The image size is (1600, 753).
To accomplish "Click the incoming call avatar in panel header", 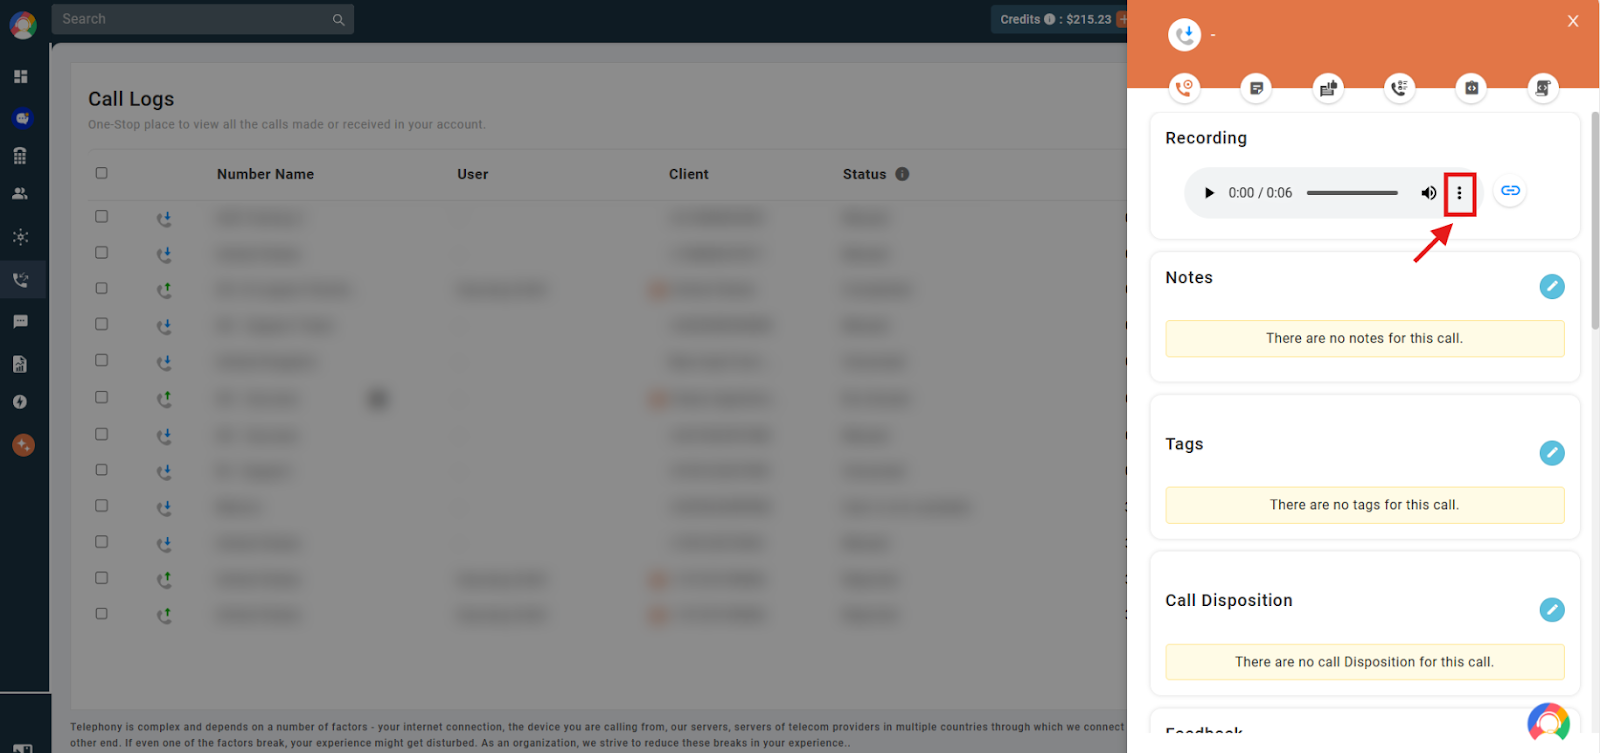I will 1185,35.
